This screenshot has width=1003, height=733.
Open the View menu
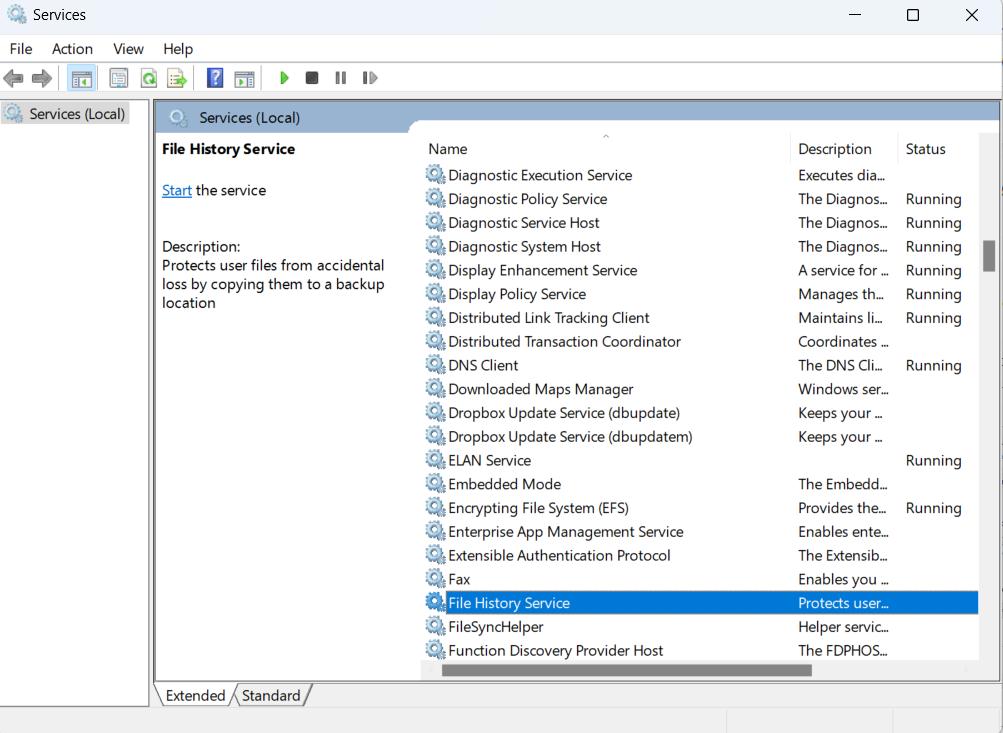tap(128, 49)
